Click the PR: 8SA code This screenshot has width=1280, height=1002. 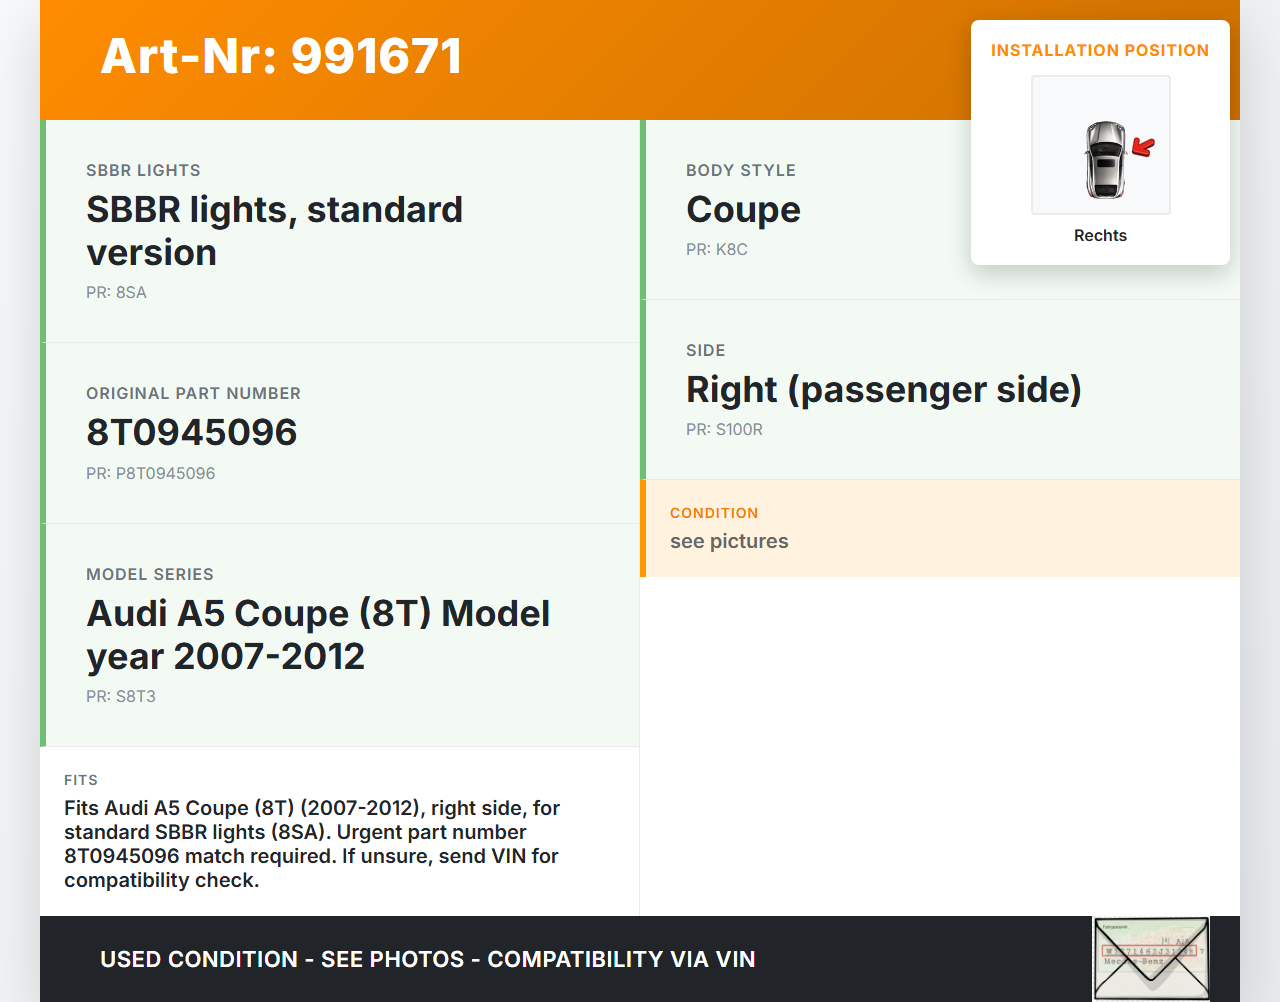coord(116,292)
